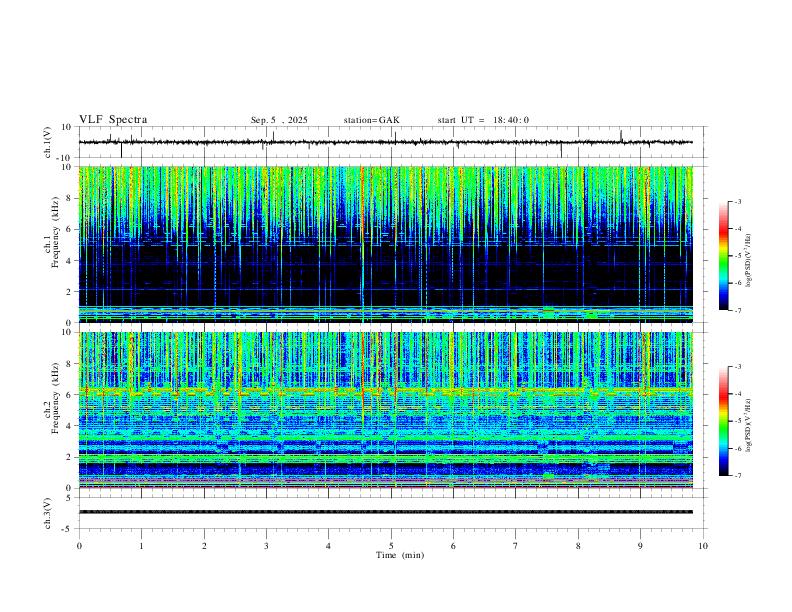Click the "VLF Spectra" title text
This screenshot has height=612, width=792.
[x=113, y=120]
